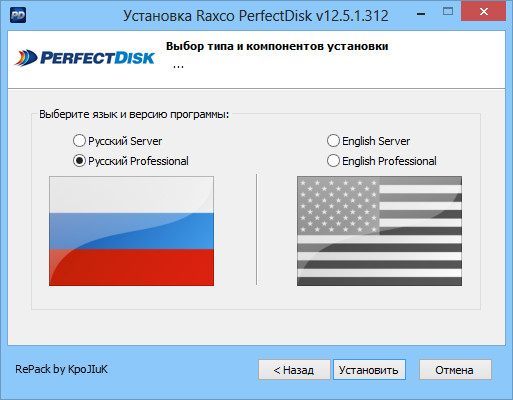
Task: Minimize the installer window
Action: pyautogui.click(x=421, y=14)
